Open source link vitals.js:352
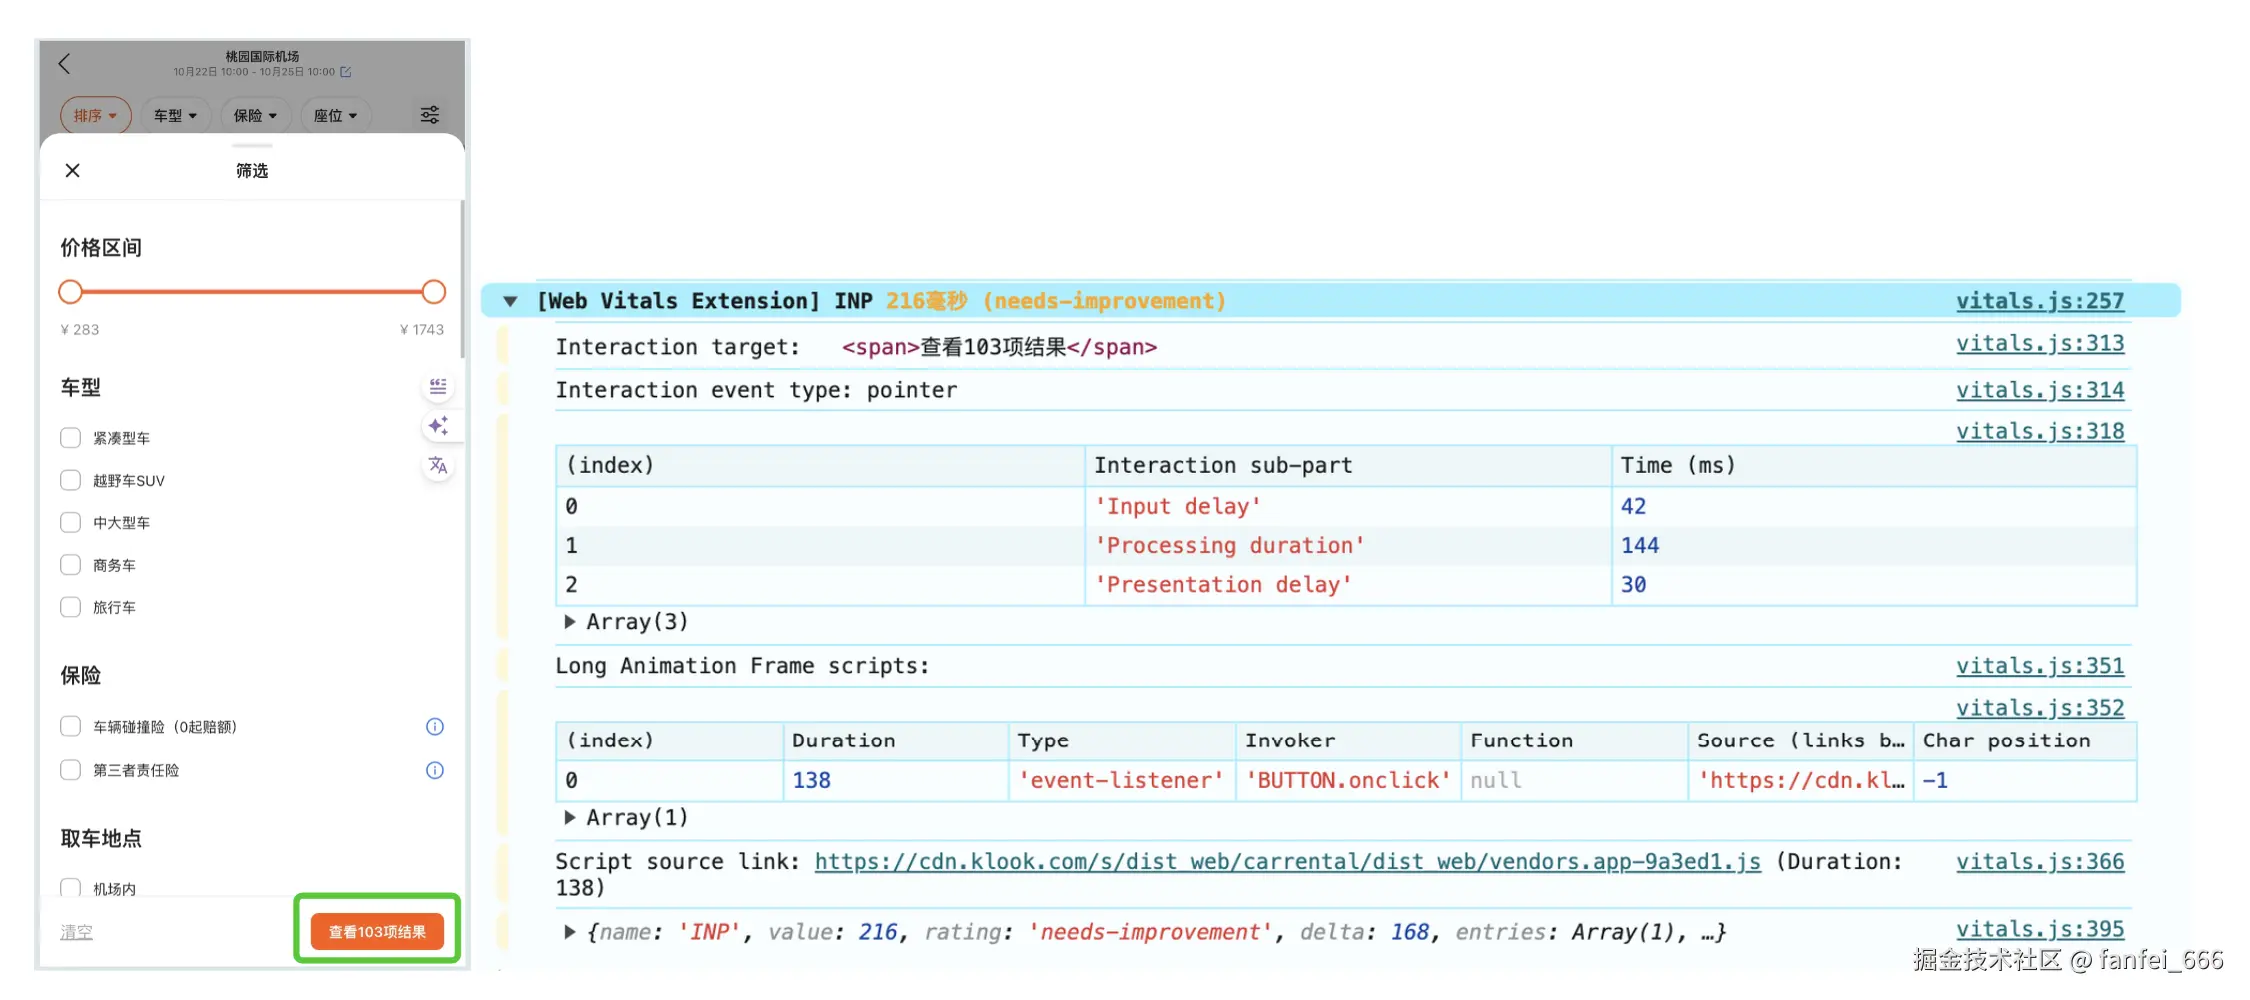 pos(2040,708)
